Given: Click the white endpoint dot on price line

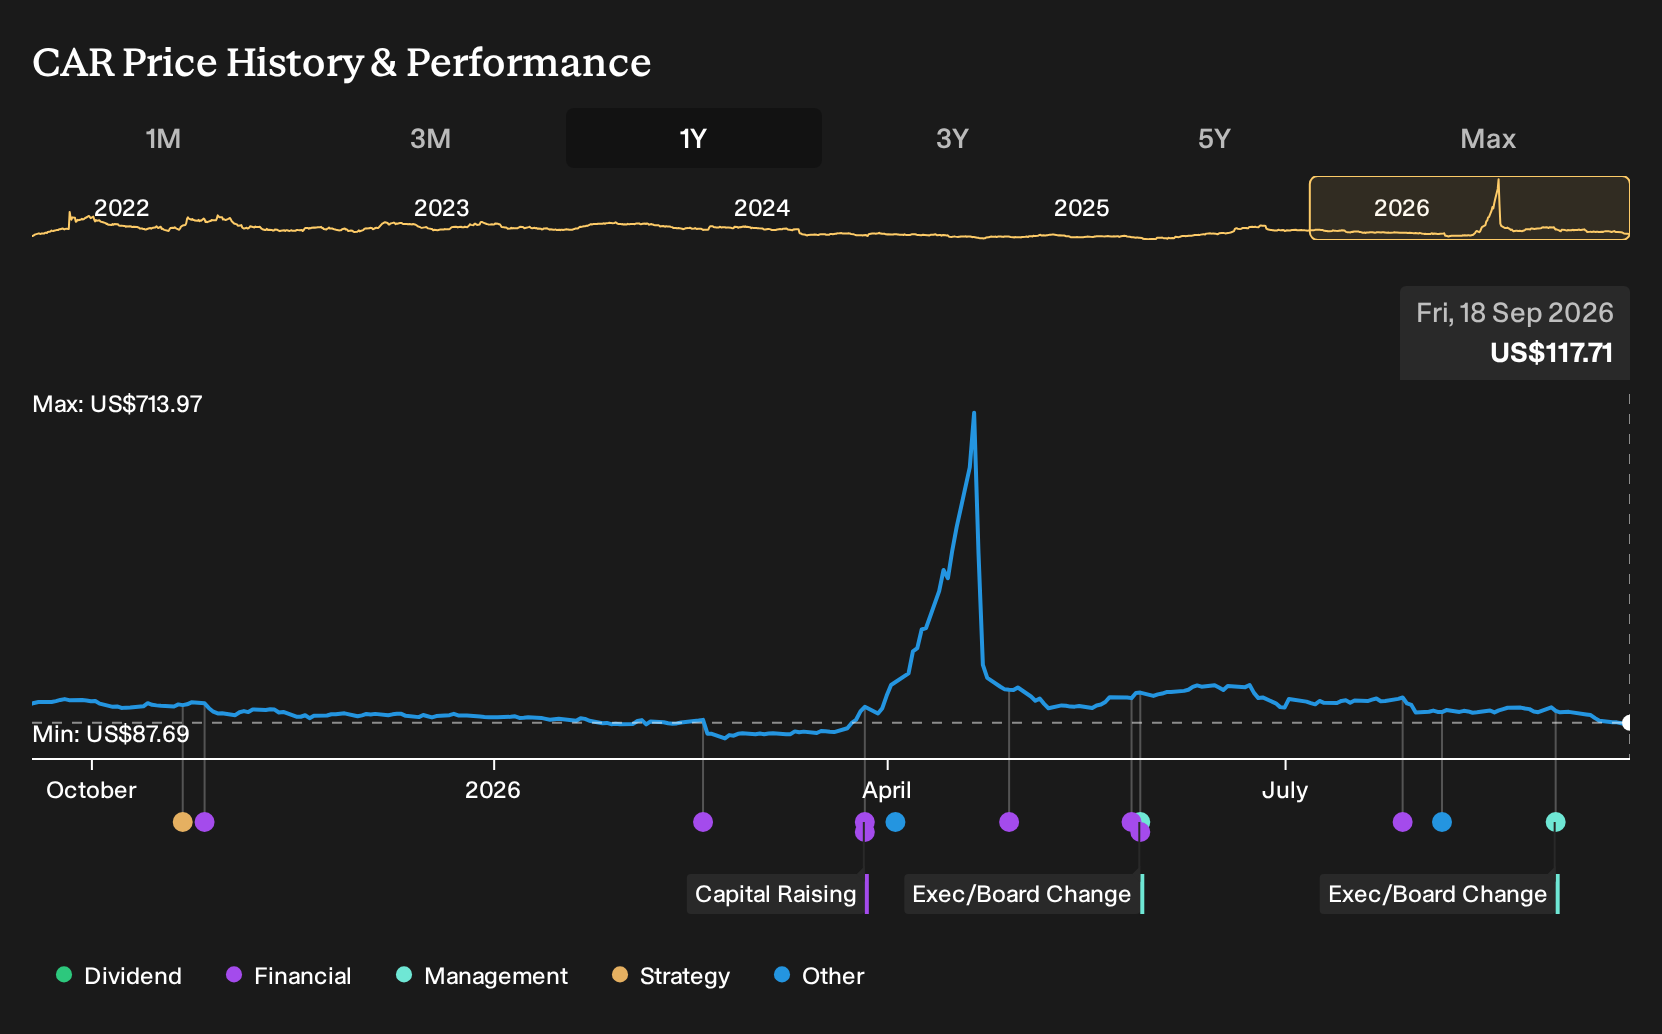Looking at the screenshot, I should click(1628, 723).
